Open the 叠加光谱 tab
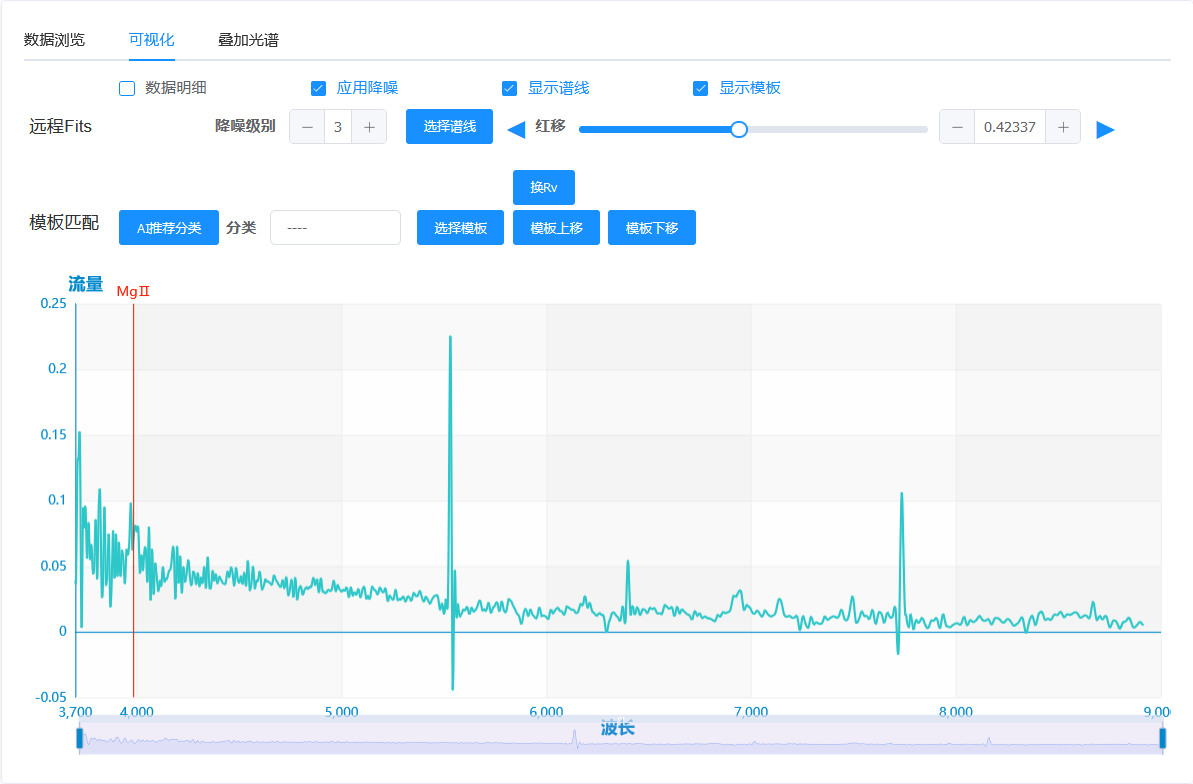The image size is (1193, 784). pyautogui.click(x=248, y=40)
